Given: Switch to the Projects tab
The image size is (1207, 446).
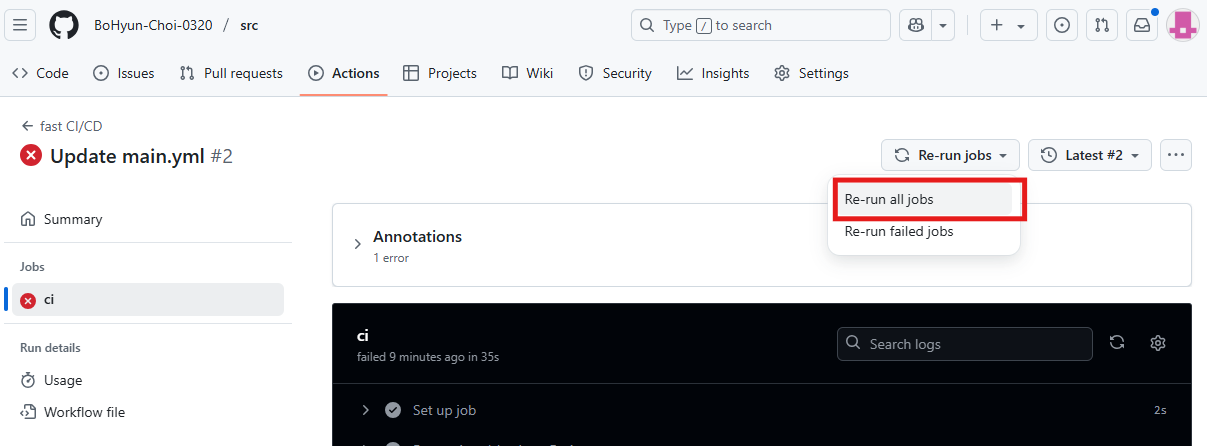Looking at the screenshot, I should (440, 73).
